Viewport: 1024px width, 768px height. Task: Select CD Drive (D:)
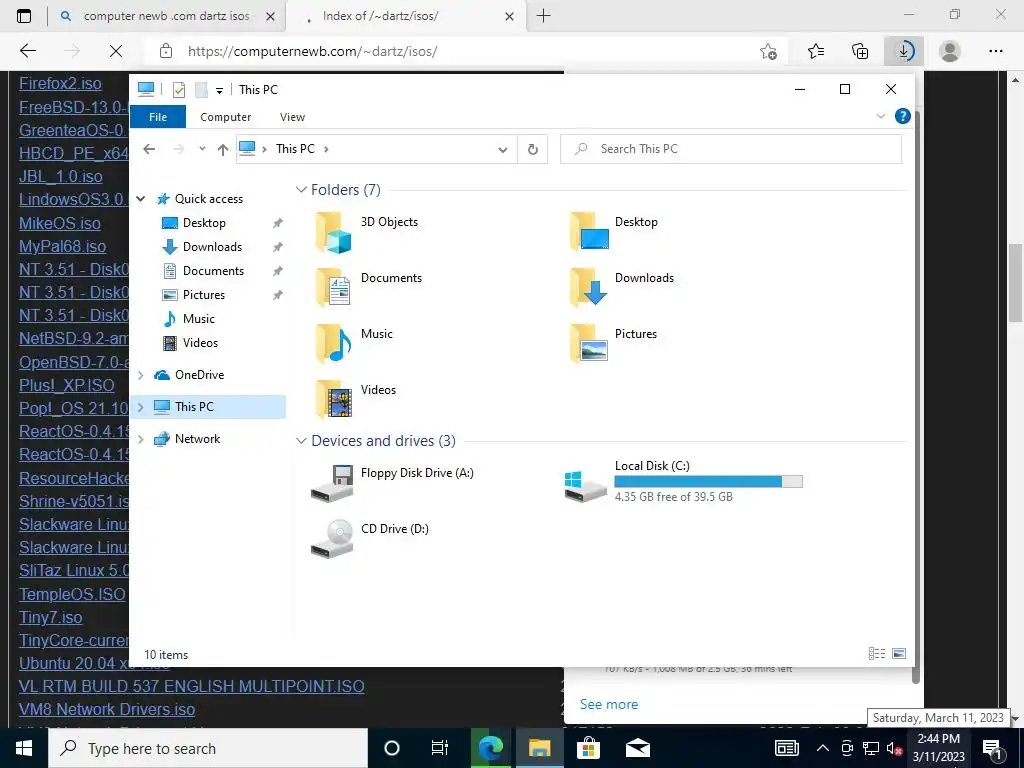tap(370, 539)
